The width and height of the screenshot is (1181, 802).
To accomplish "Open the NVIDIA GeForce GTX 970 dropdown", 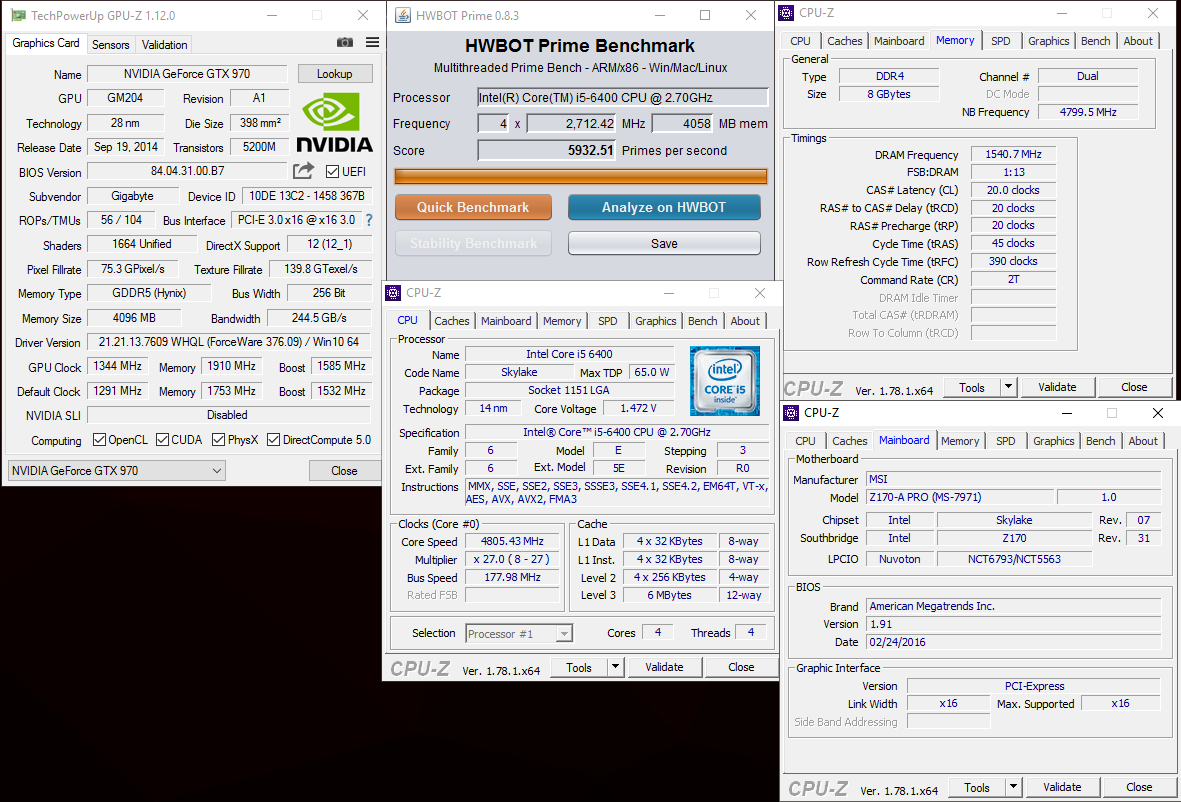I will coord(117,471).
